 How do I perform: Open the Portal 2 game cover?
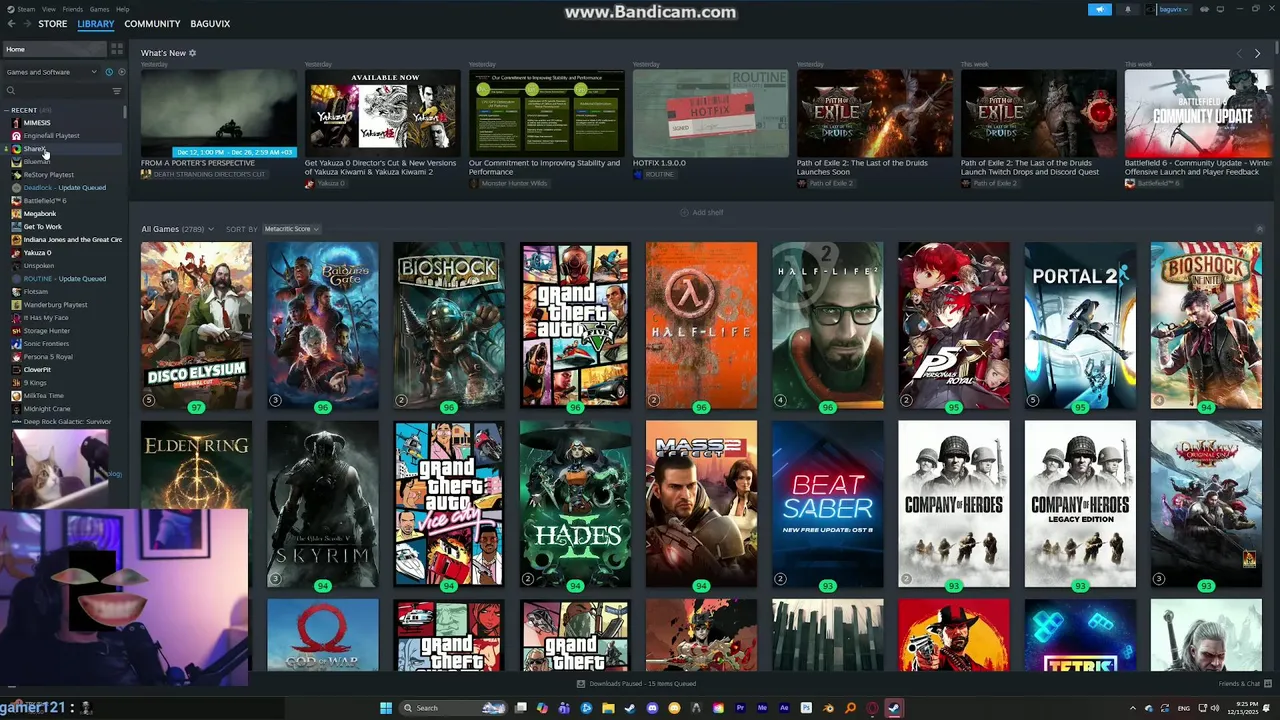(x=1080, y=325)
